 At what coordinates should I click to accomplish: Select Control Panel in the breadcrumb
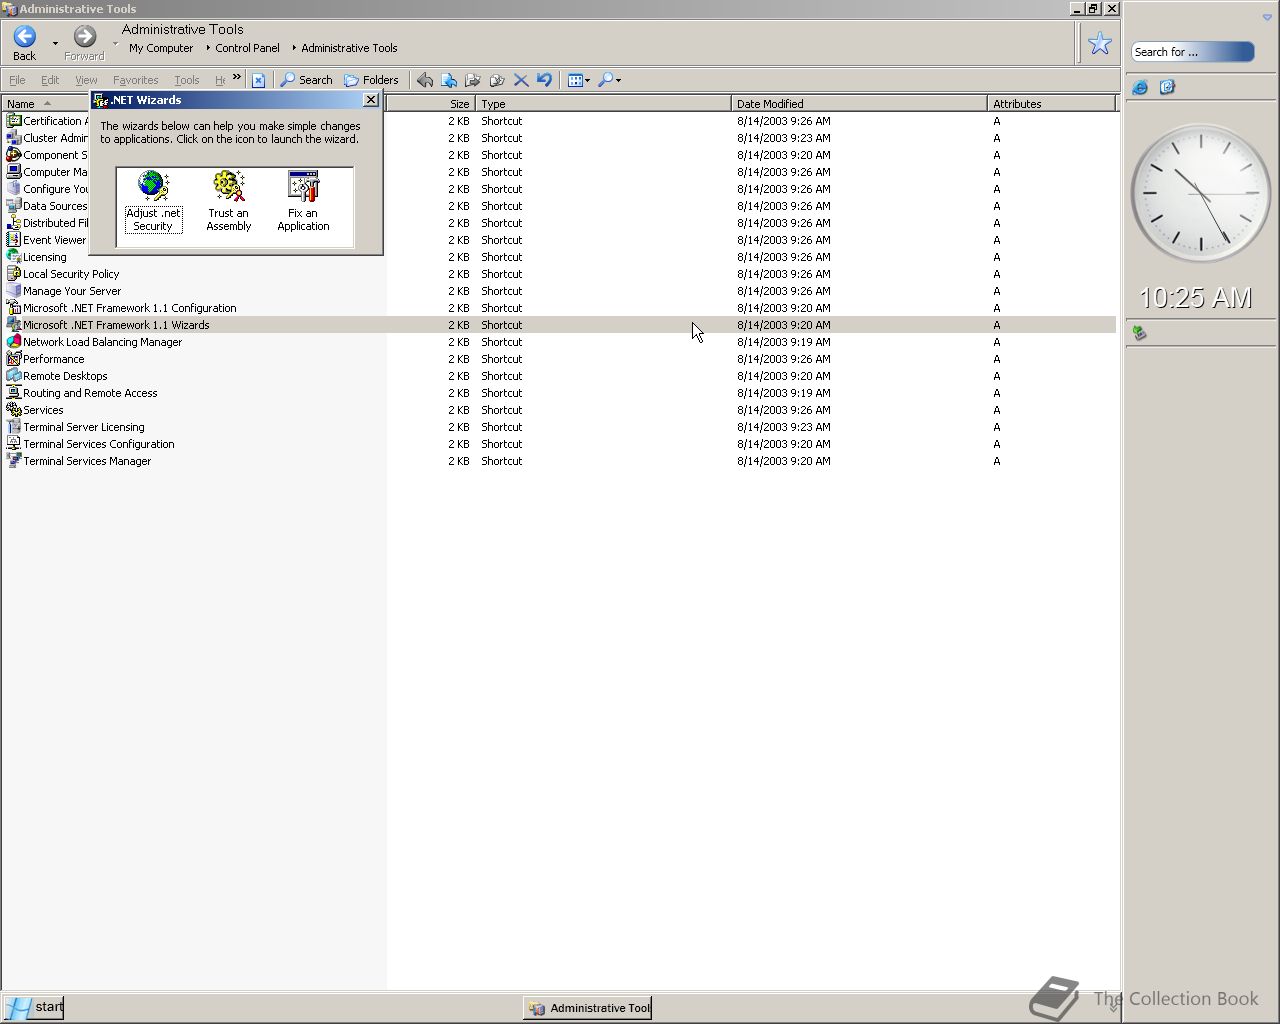[247, 48]
